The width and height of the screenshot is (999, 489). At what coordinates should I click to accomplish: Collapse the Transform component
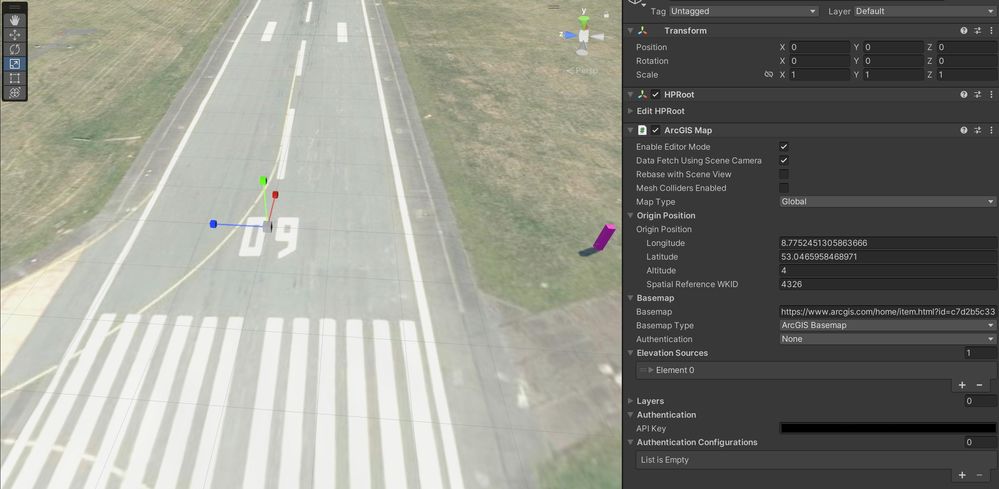click(x=630, y=31)
